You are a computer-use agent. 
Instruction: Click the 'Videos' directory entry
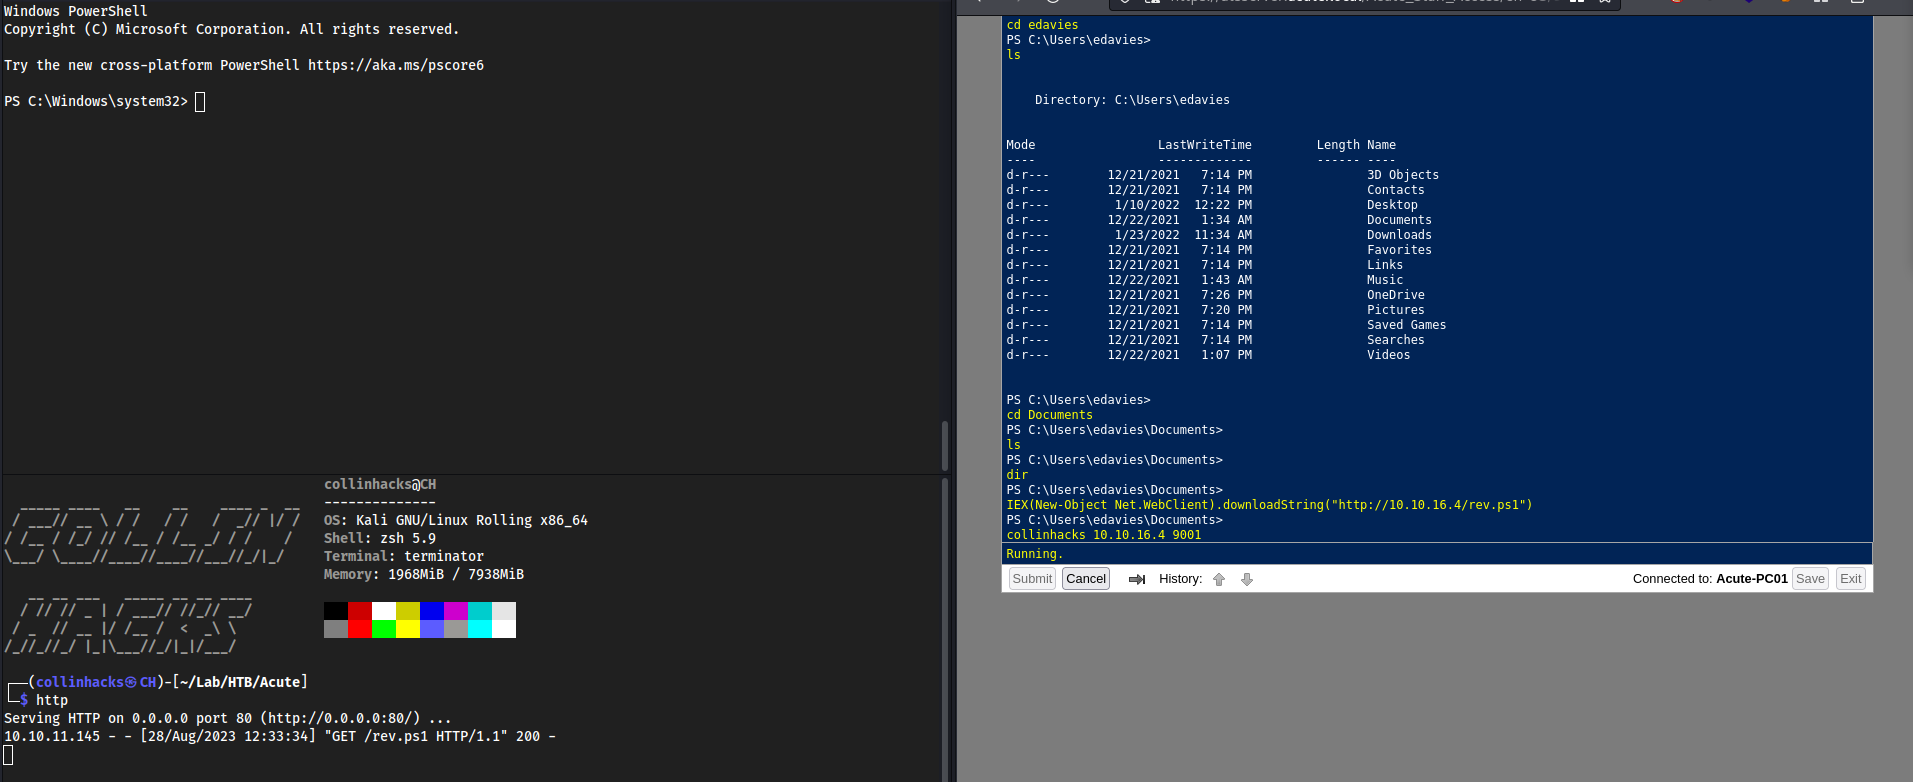pos(1389,355)
